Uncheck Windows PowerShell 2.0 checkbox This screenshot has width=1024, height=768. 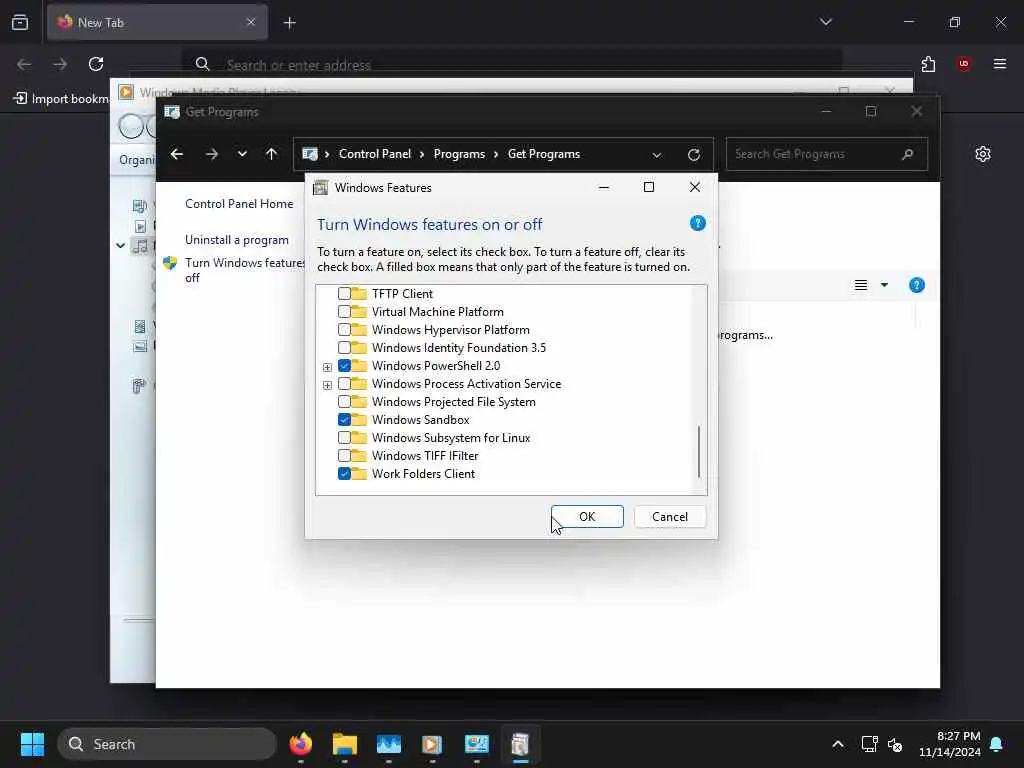click(x=344, y=366)
